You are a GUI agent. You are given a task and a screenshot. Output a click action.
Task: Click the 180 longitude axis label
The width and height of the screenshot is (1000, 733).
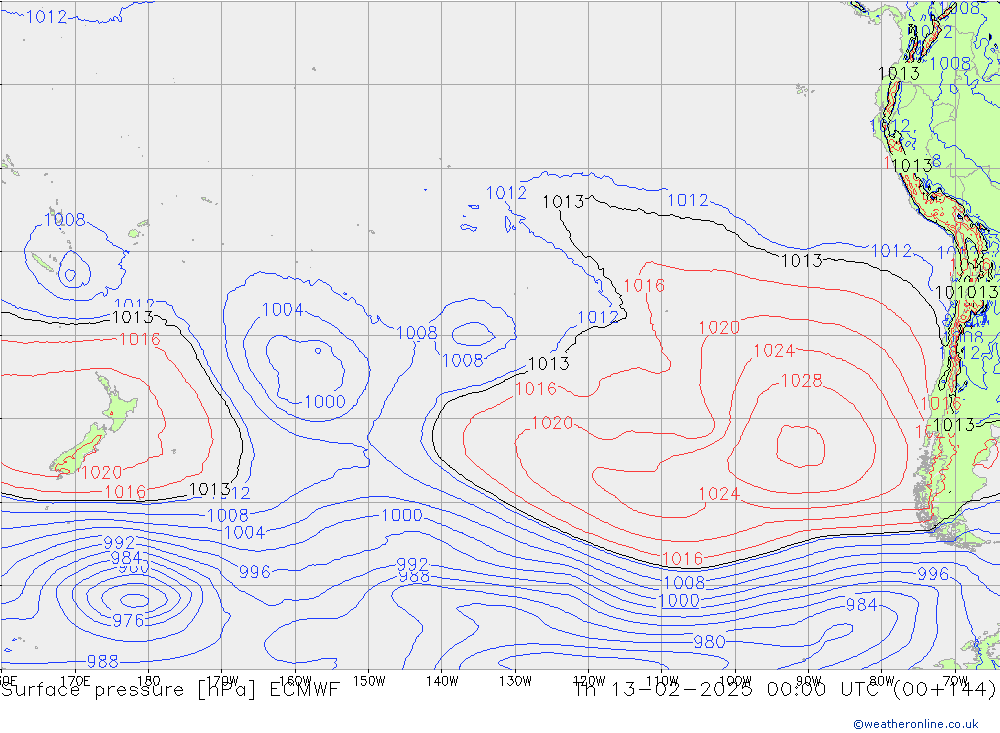149,681
